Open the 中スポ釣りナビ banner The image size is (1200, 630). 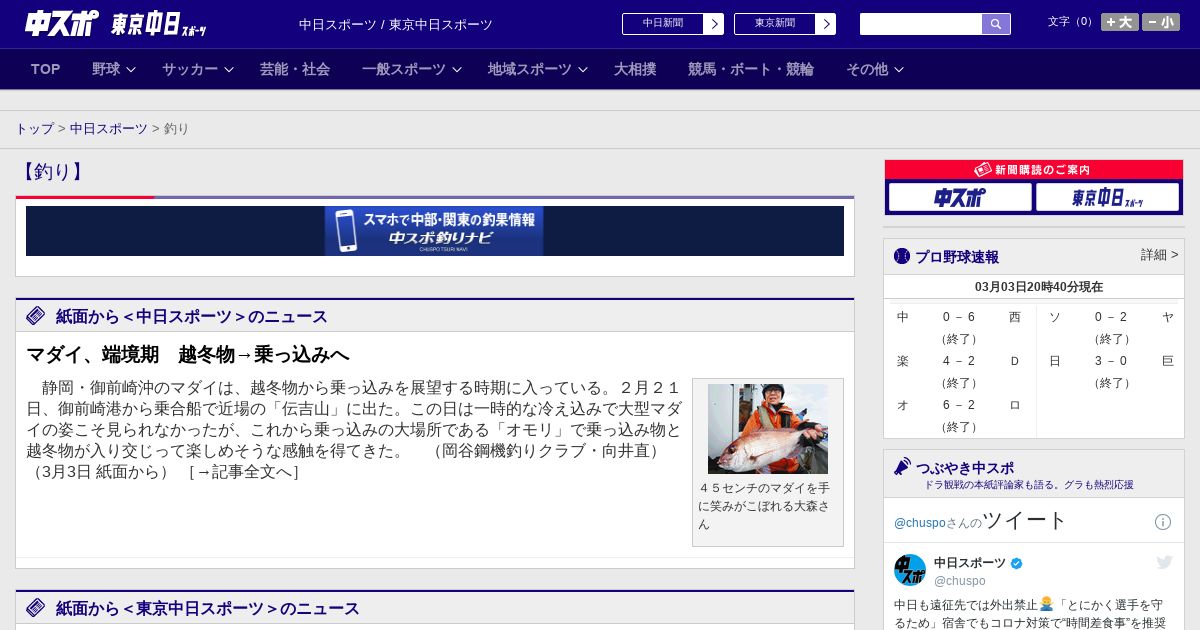434,231
